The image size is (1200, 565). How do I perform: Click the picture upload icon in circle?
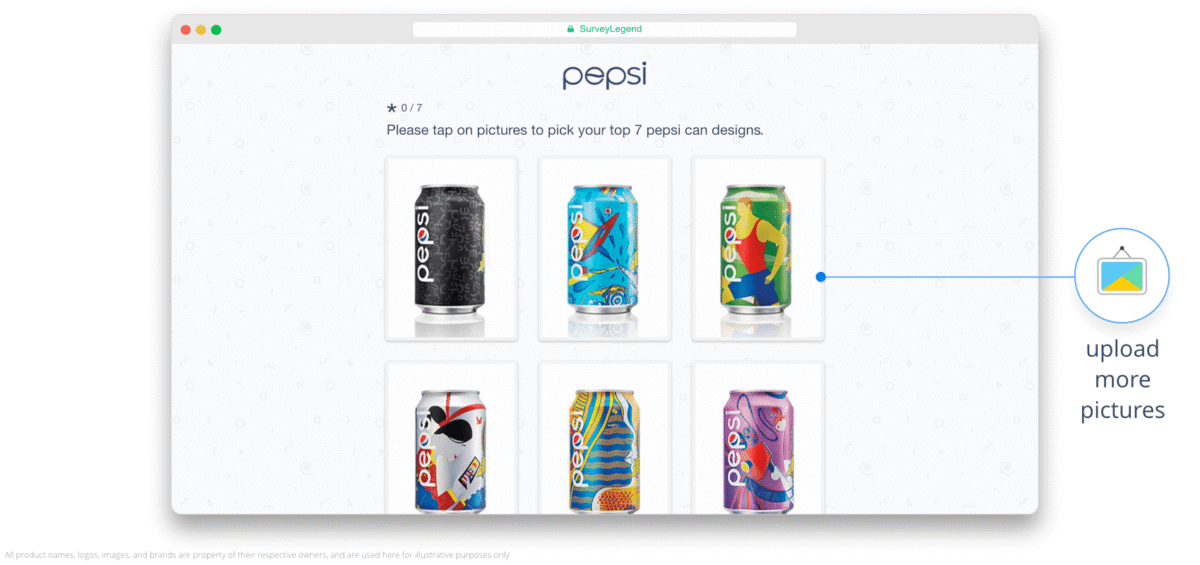[1121, 275]
